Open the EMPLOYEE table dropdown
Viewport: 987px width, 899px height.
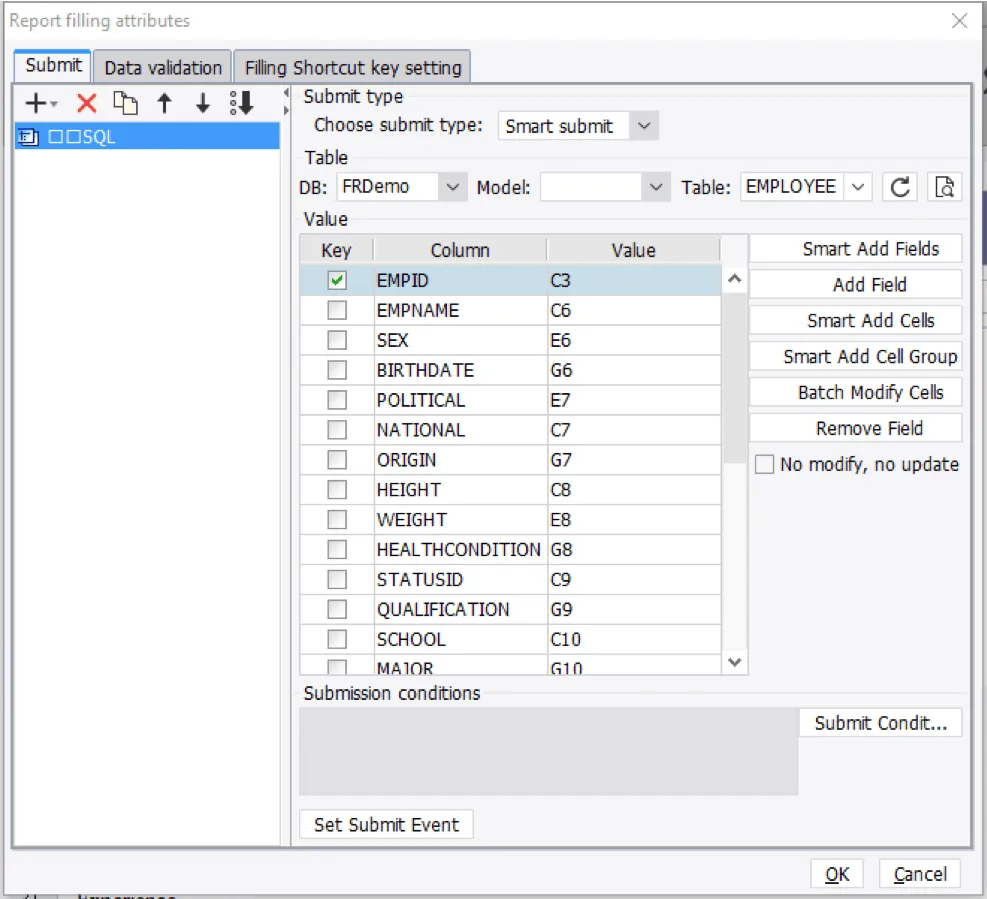(858, 187)
